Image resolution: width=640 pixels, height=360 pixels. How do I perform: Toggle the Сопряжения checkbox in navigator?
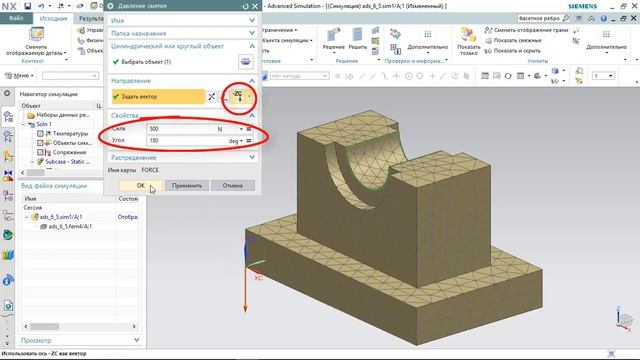pyautogui.click(x=40, y=152)
